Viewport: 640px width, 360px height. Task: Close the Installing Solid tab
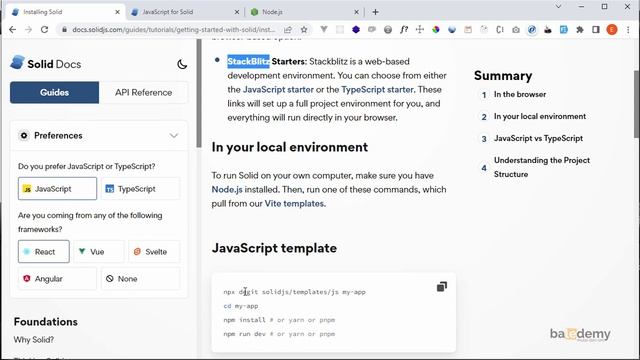[x=118, y=12]
